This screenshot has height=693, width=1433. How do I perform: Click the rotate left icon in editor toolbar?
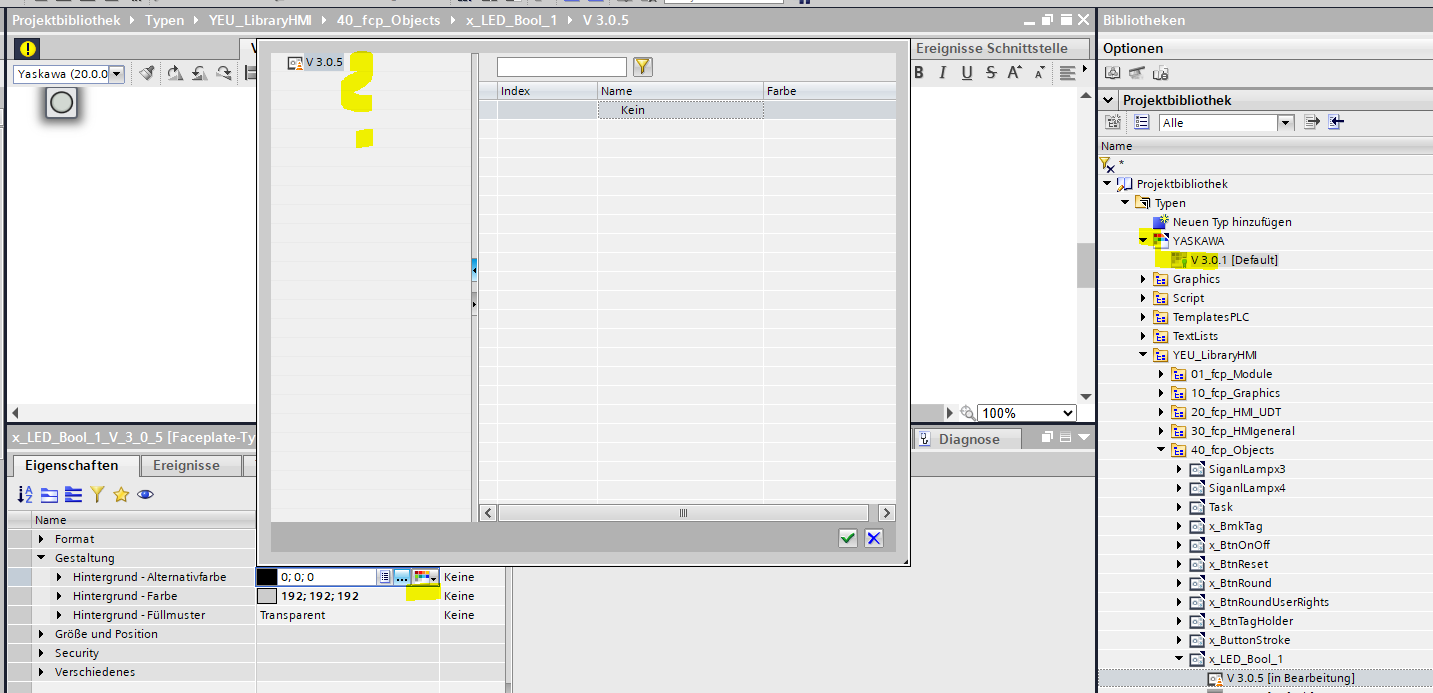[199, 73]
